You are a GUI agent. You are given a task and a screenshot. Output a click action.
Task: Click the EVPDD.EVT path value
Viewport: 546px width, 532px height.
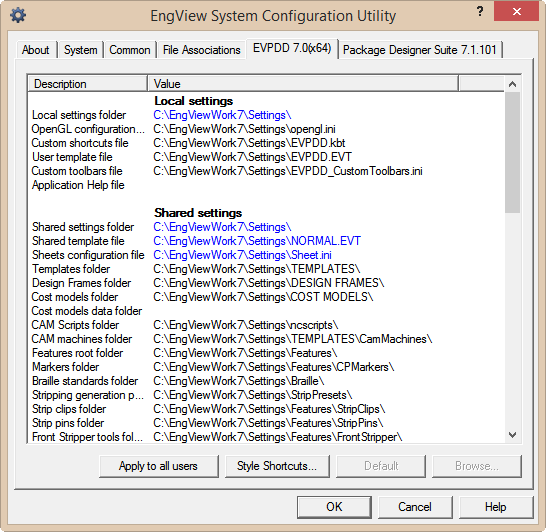tap(252, 157)
